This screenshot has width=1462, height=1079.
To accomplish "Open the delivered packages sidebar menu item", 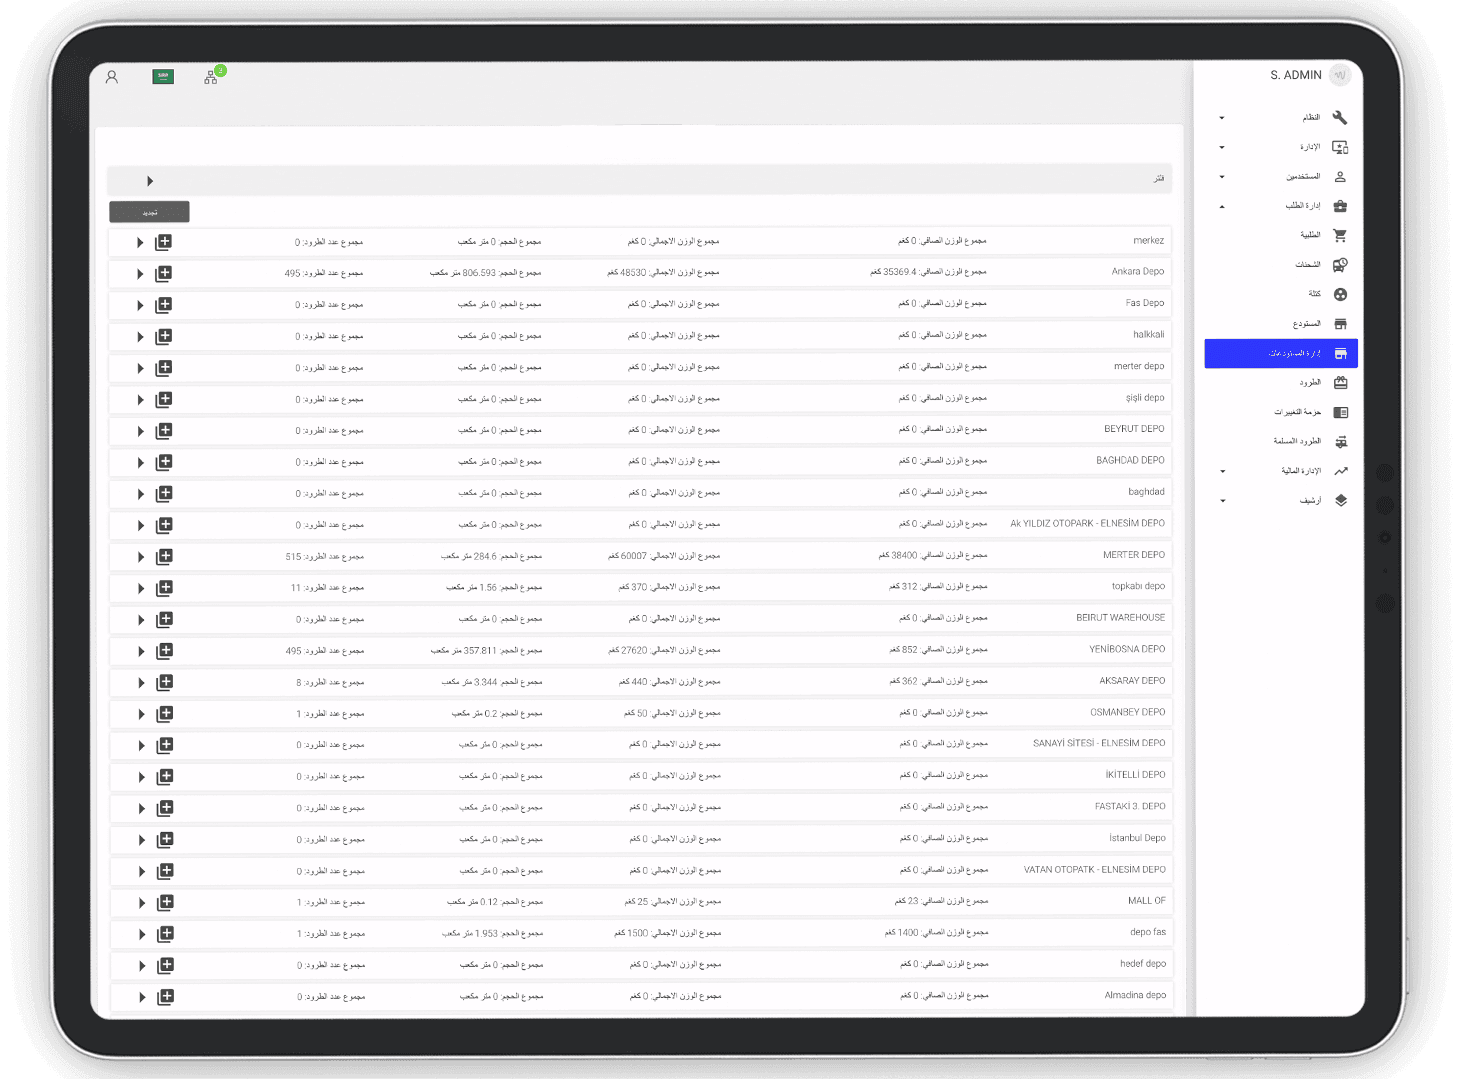I will pos(1297,441).
